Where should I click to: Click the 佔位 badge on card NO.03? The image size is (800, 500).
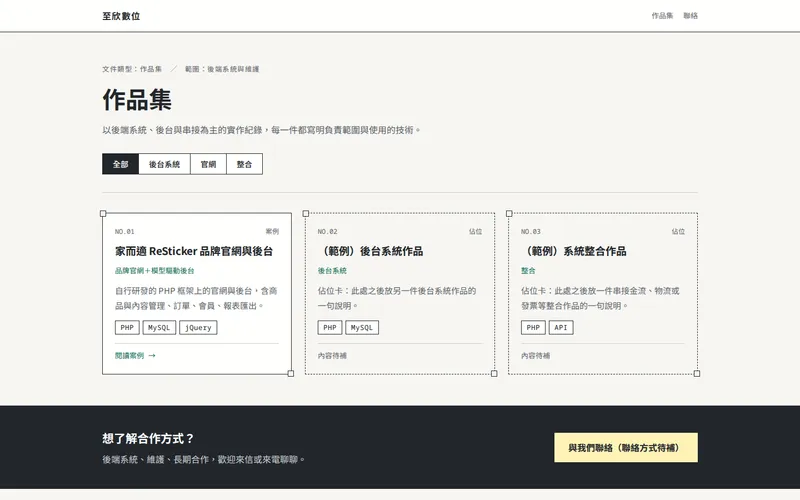[678, 232]
